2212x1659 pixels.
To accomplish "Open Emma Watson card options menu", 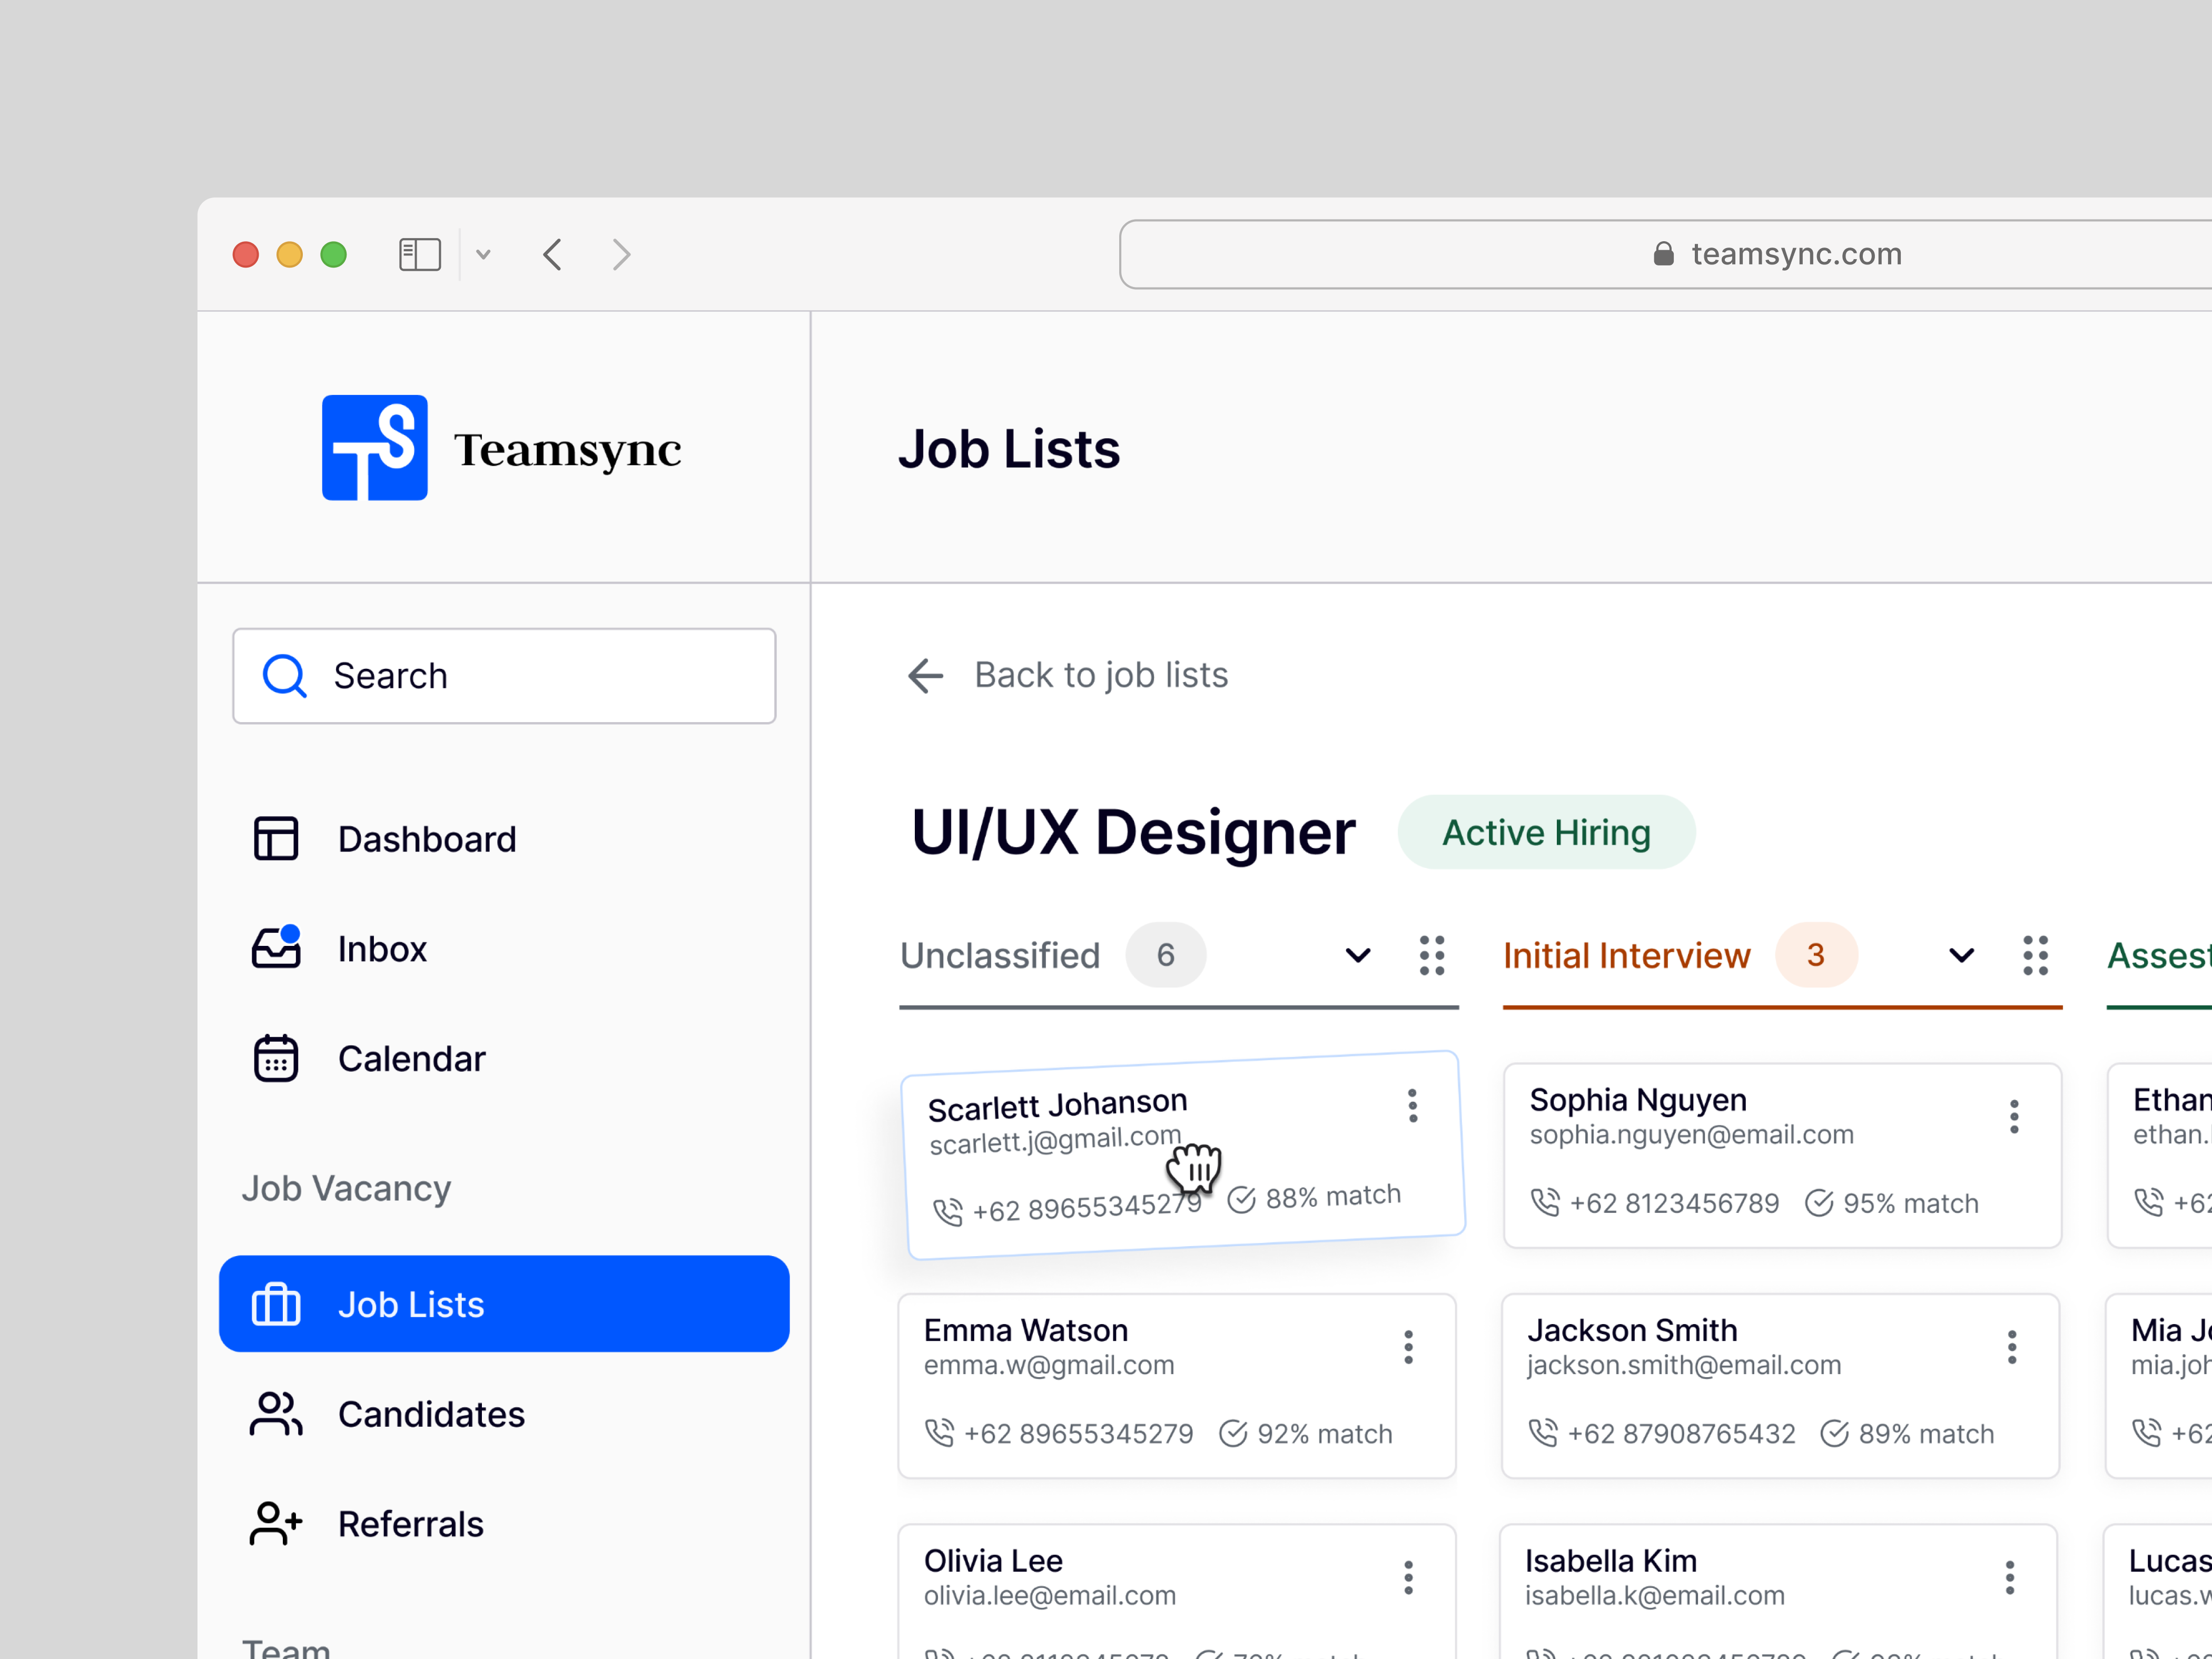I will 1408,1347.
